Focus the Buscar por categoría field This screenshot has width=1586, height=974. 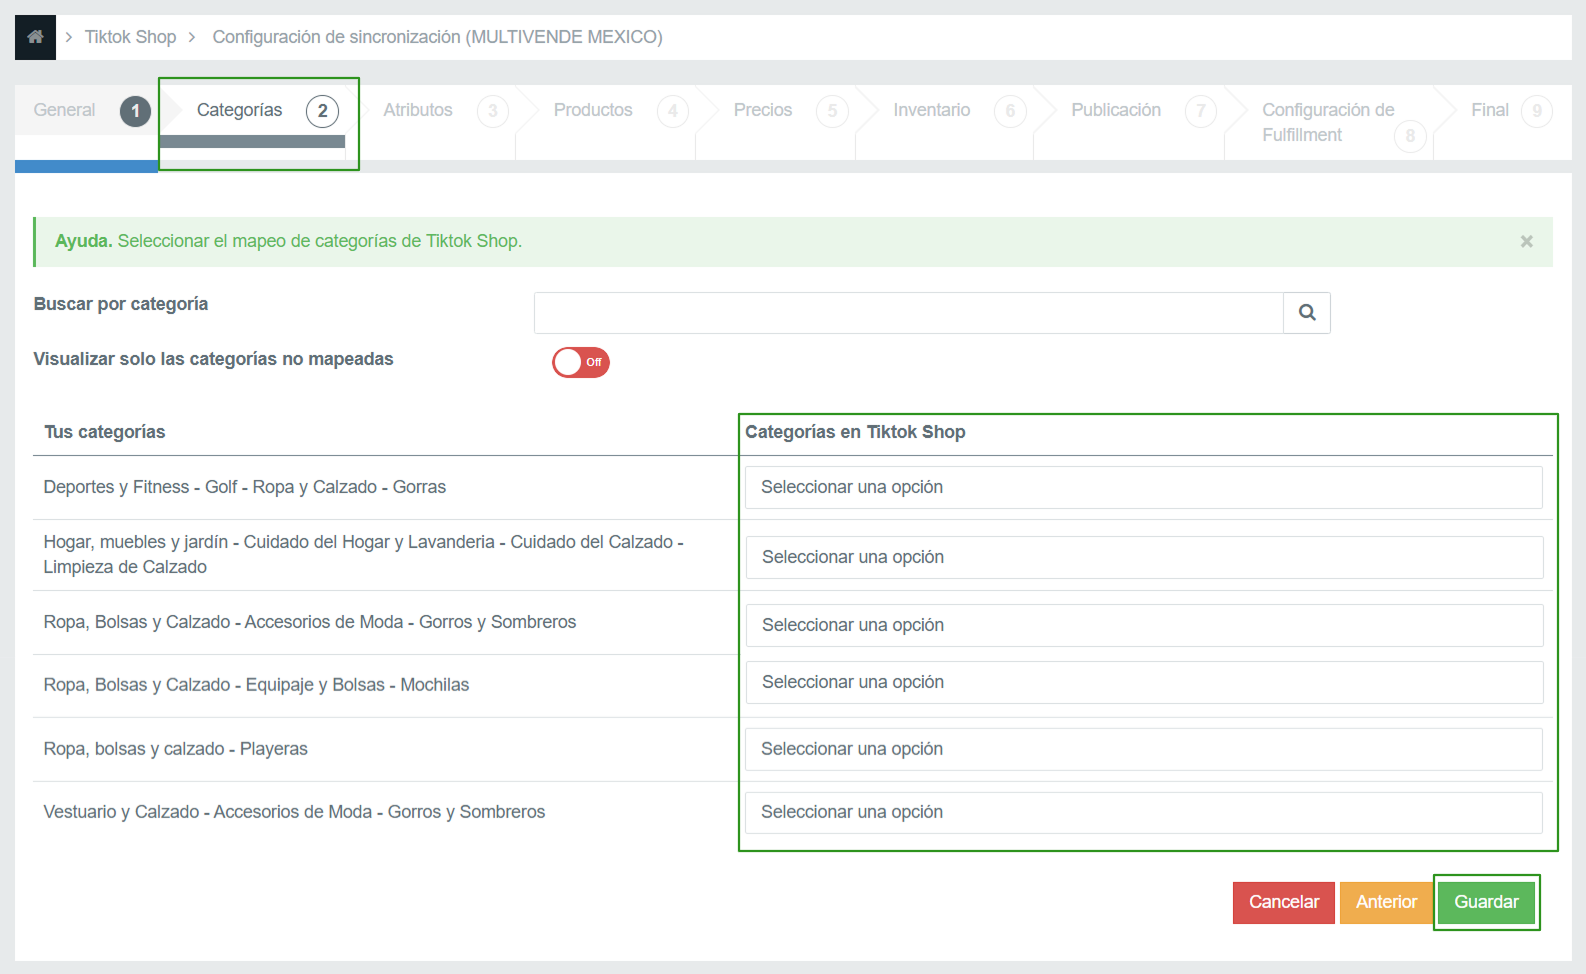(908, 313)
